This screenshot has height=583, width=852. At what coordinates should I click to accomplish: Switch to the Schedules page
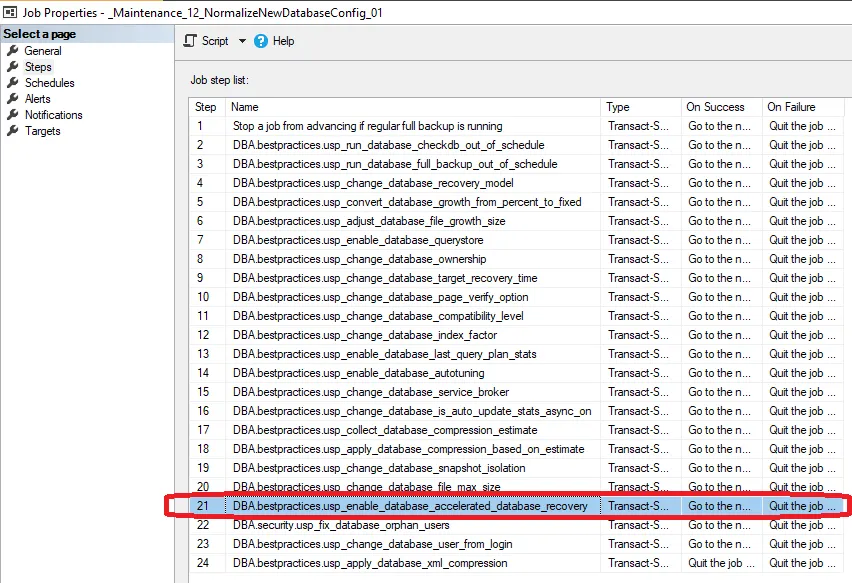click(49, 83)
